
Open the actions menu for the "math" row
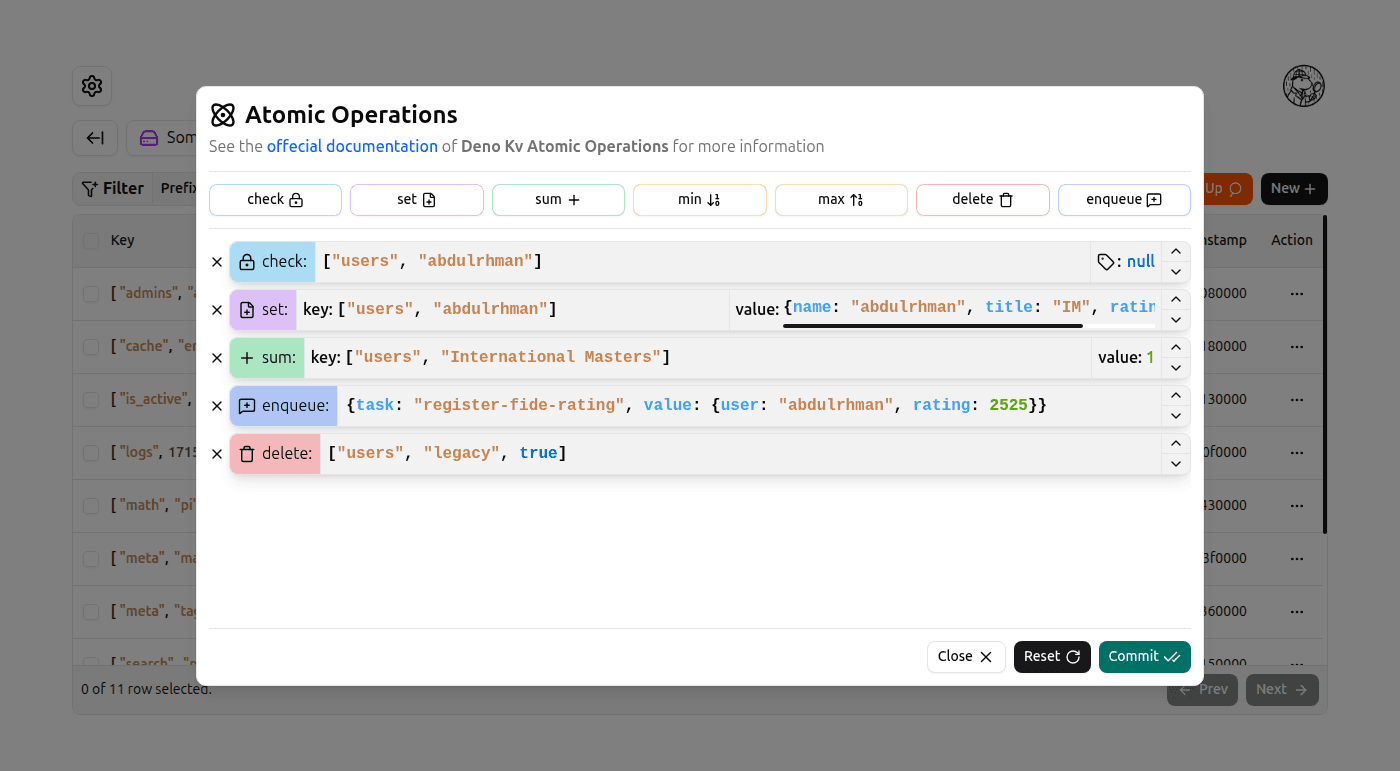[x=1297, y=504]
